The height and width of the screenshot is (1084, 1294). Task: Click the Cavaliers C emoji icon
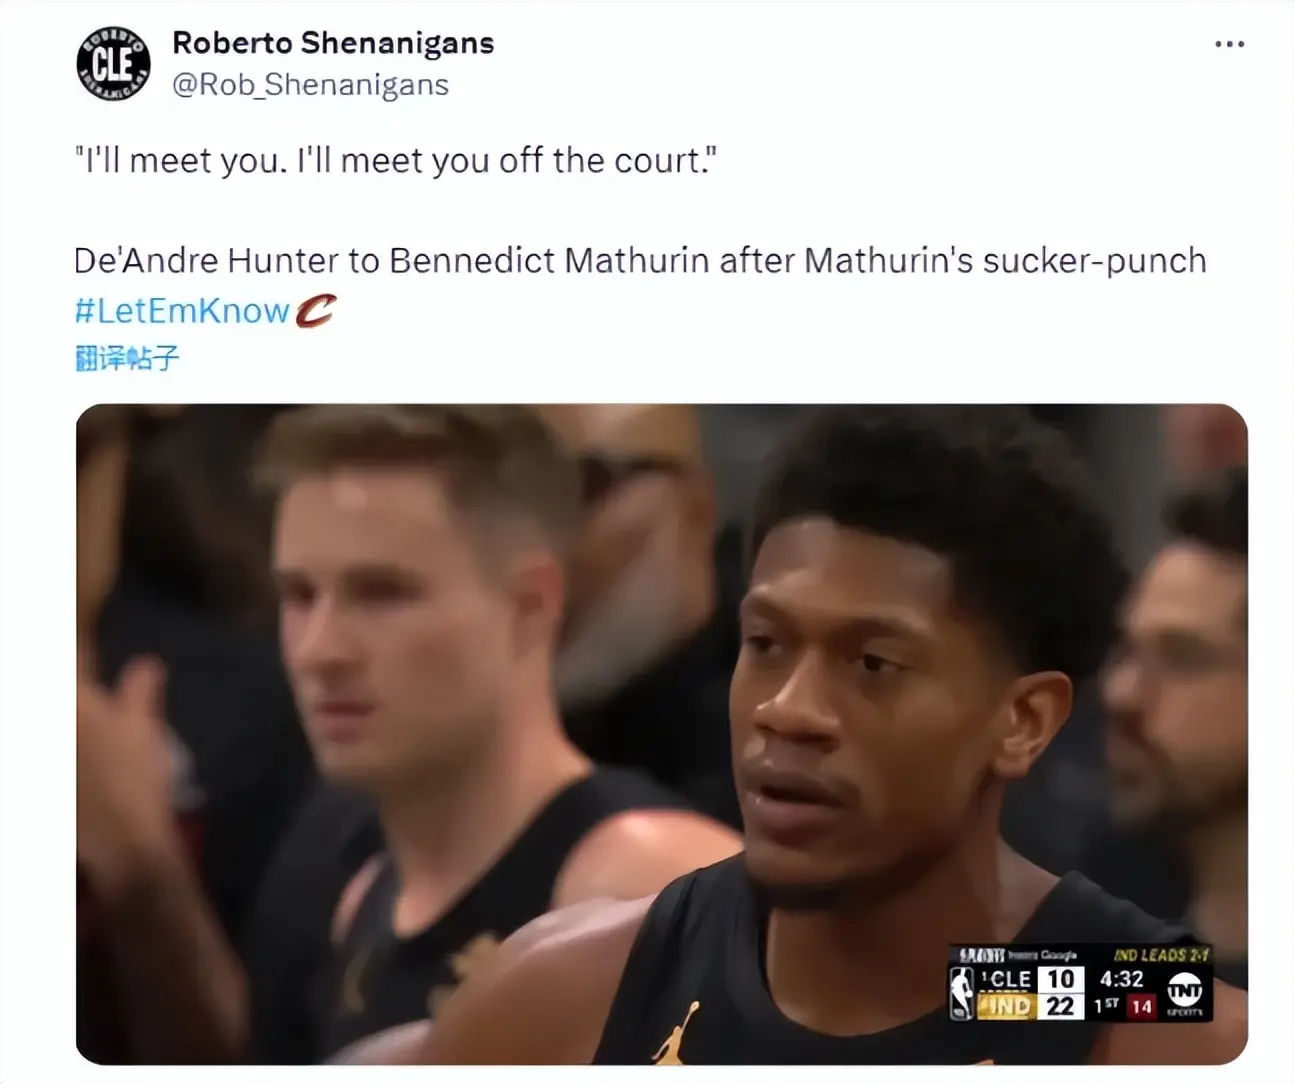pyautogui.click(x=315, y=311)
